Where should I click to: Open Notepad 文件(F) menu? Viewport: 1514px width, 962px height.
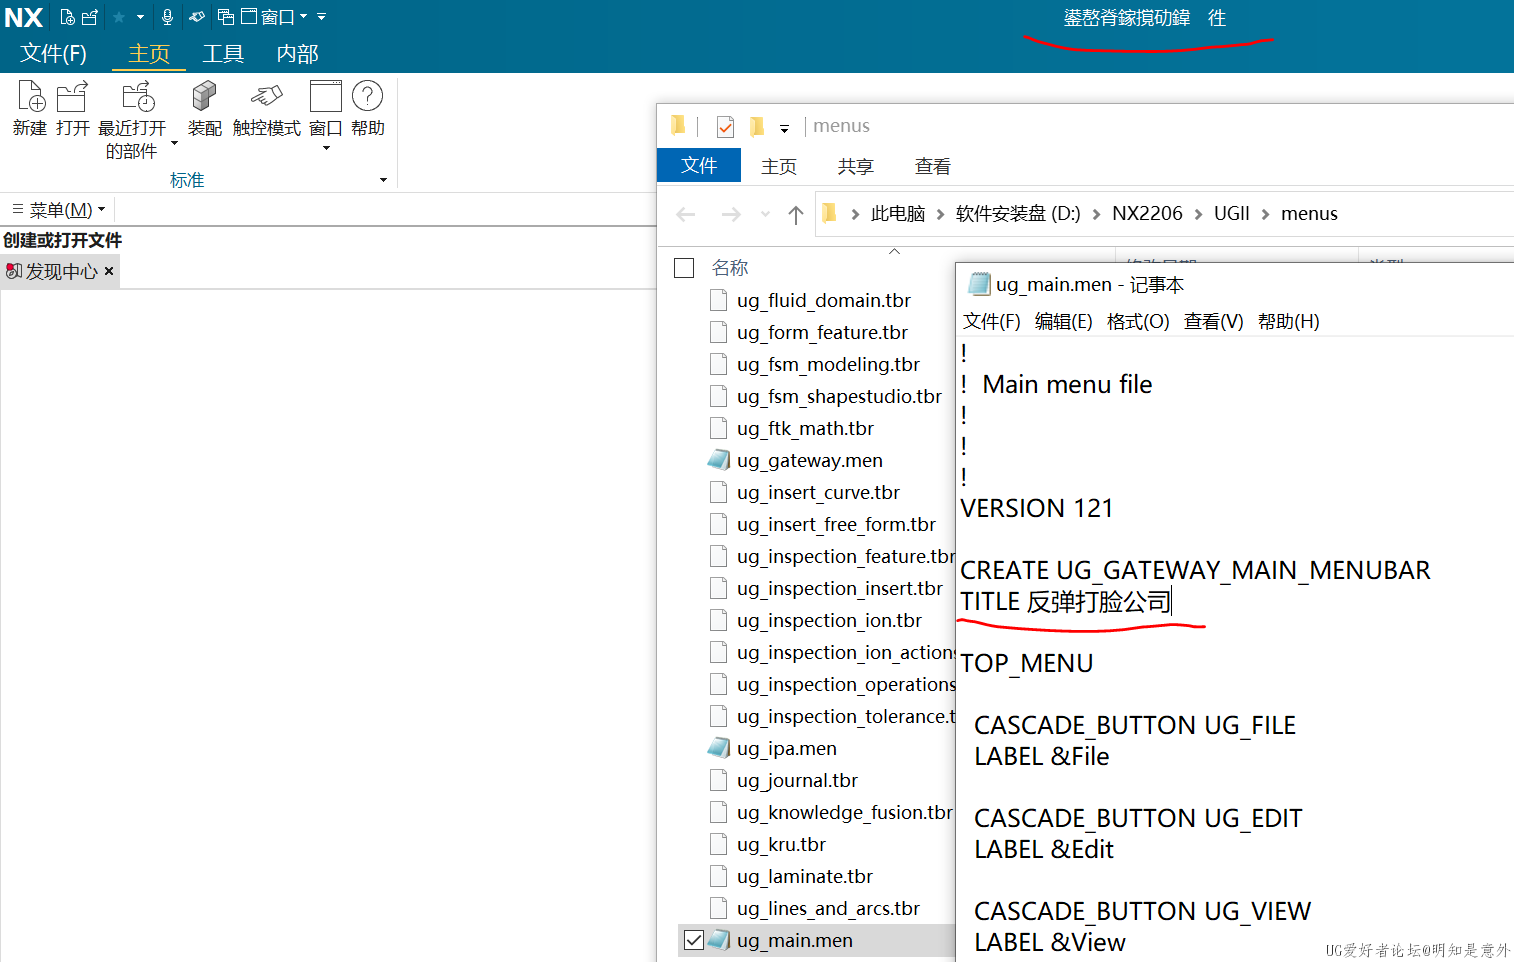point(992,321)
